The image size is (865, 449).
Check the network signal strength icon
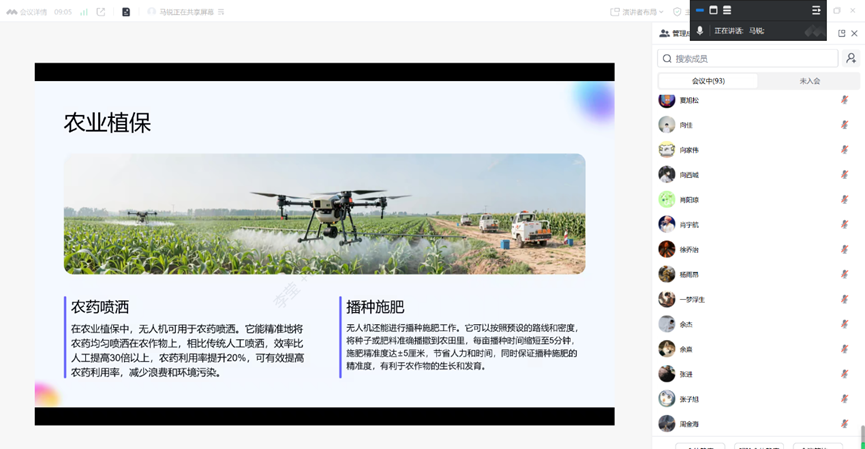click(x=84, y=12)
